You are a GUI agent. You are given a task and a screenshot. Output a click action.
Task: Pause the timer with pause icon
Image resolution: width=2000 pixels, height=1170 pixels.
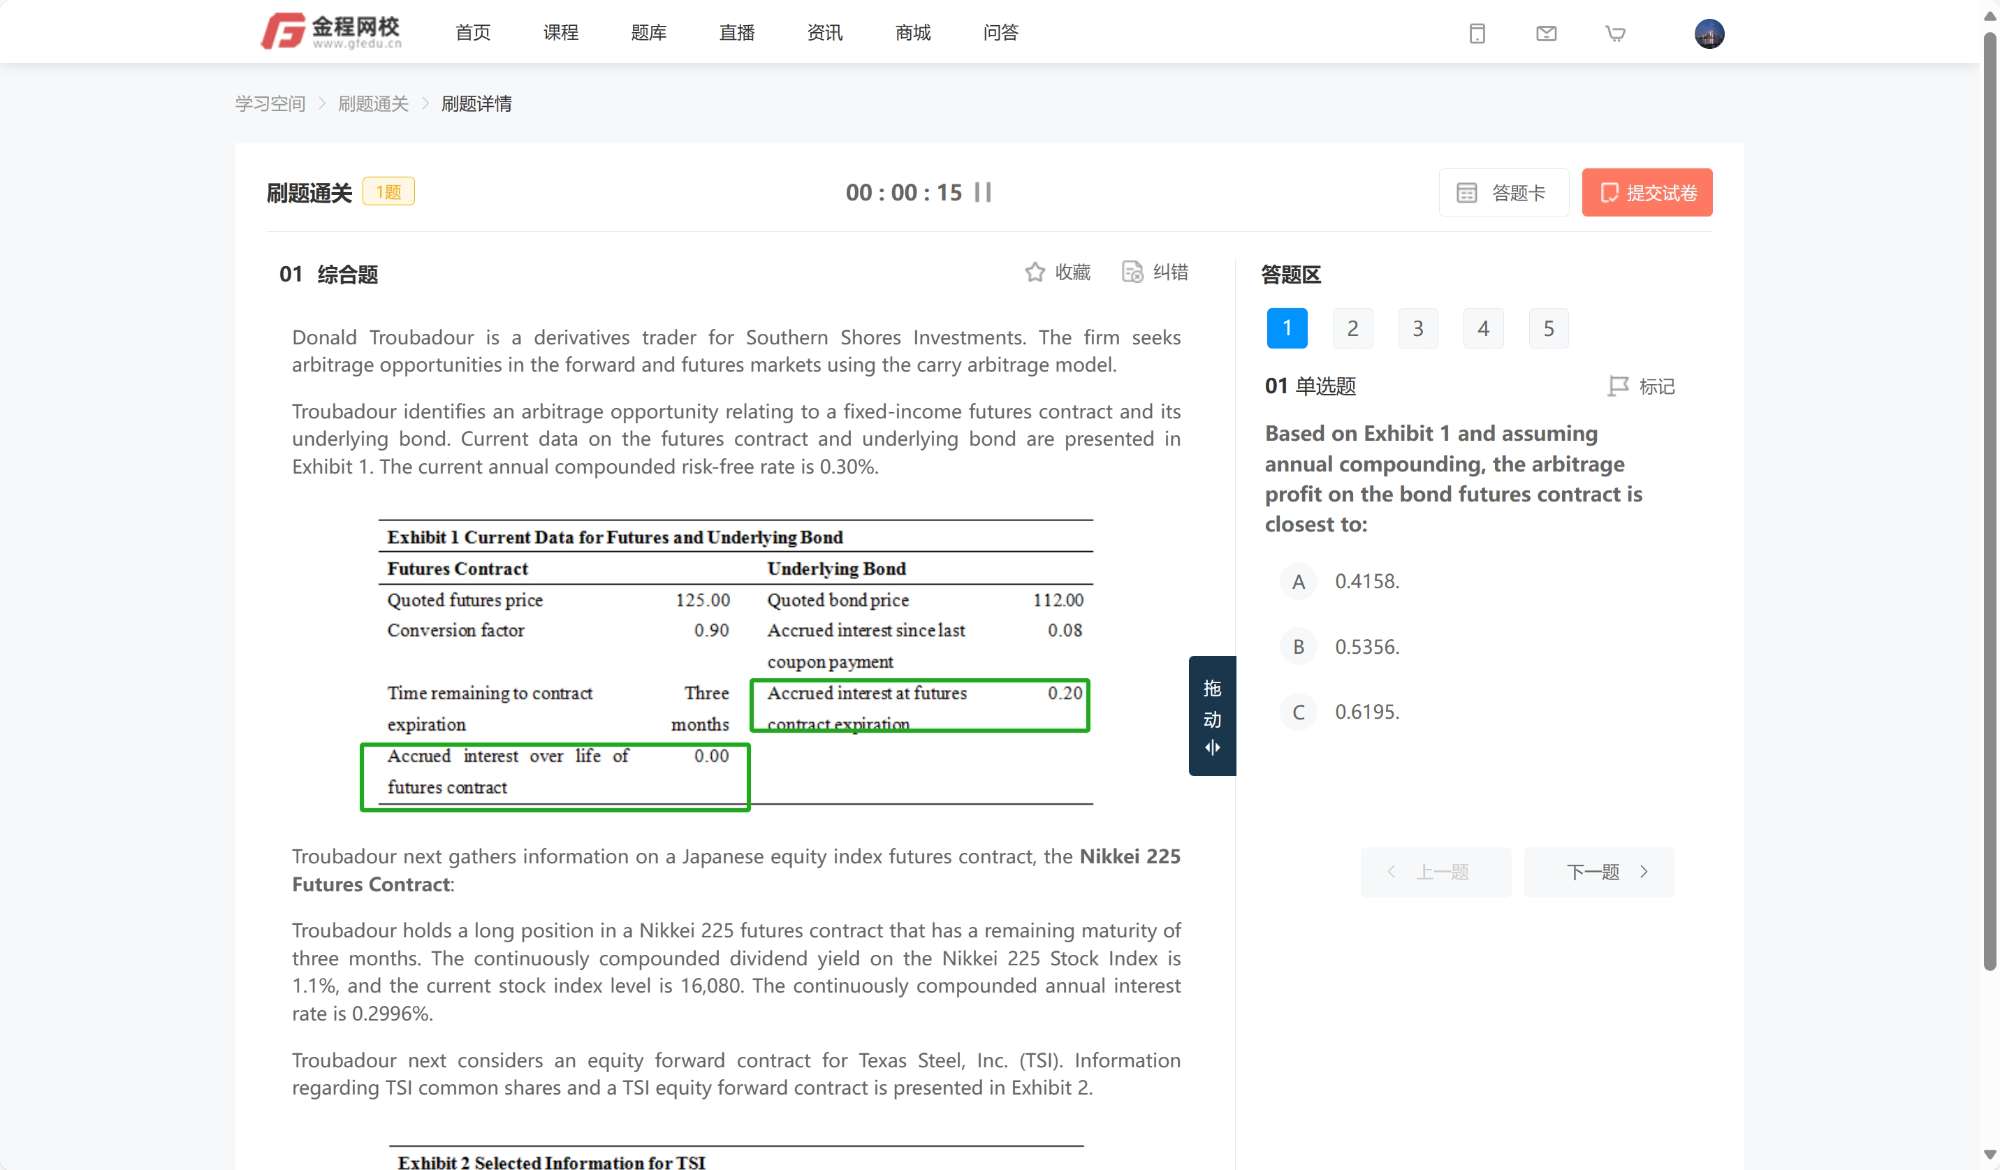tap(983, 192)
